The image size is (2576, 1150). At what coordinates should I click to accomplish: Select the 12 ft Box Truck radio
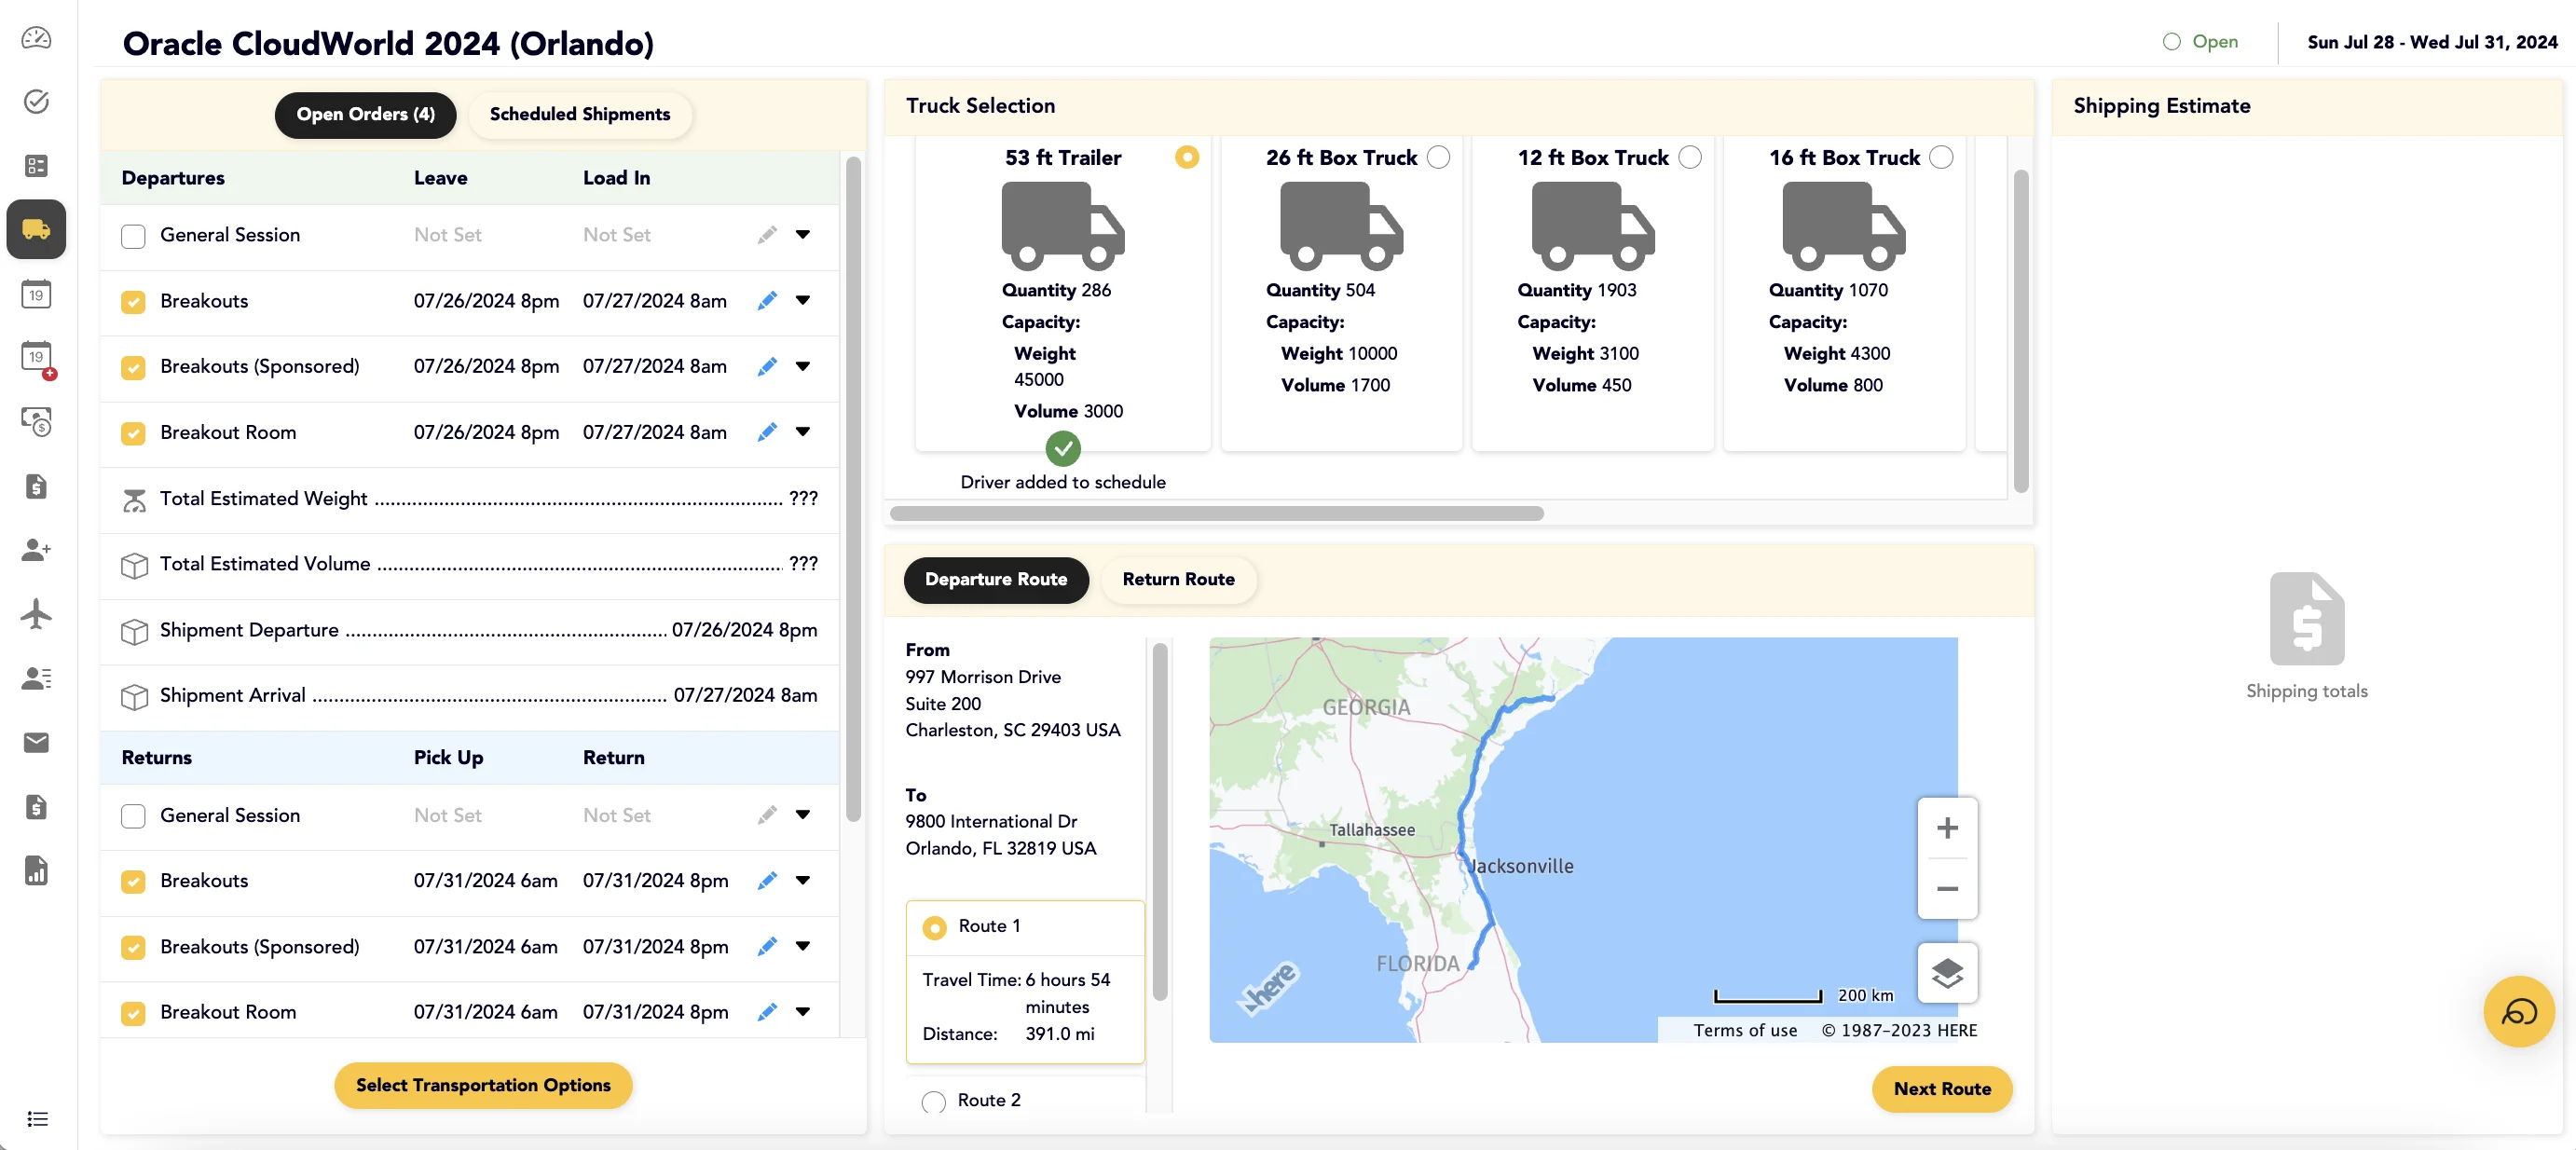point(1690,158)
